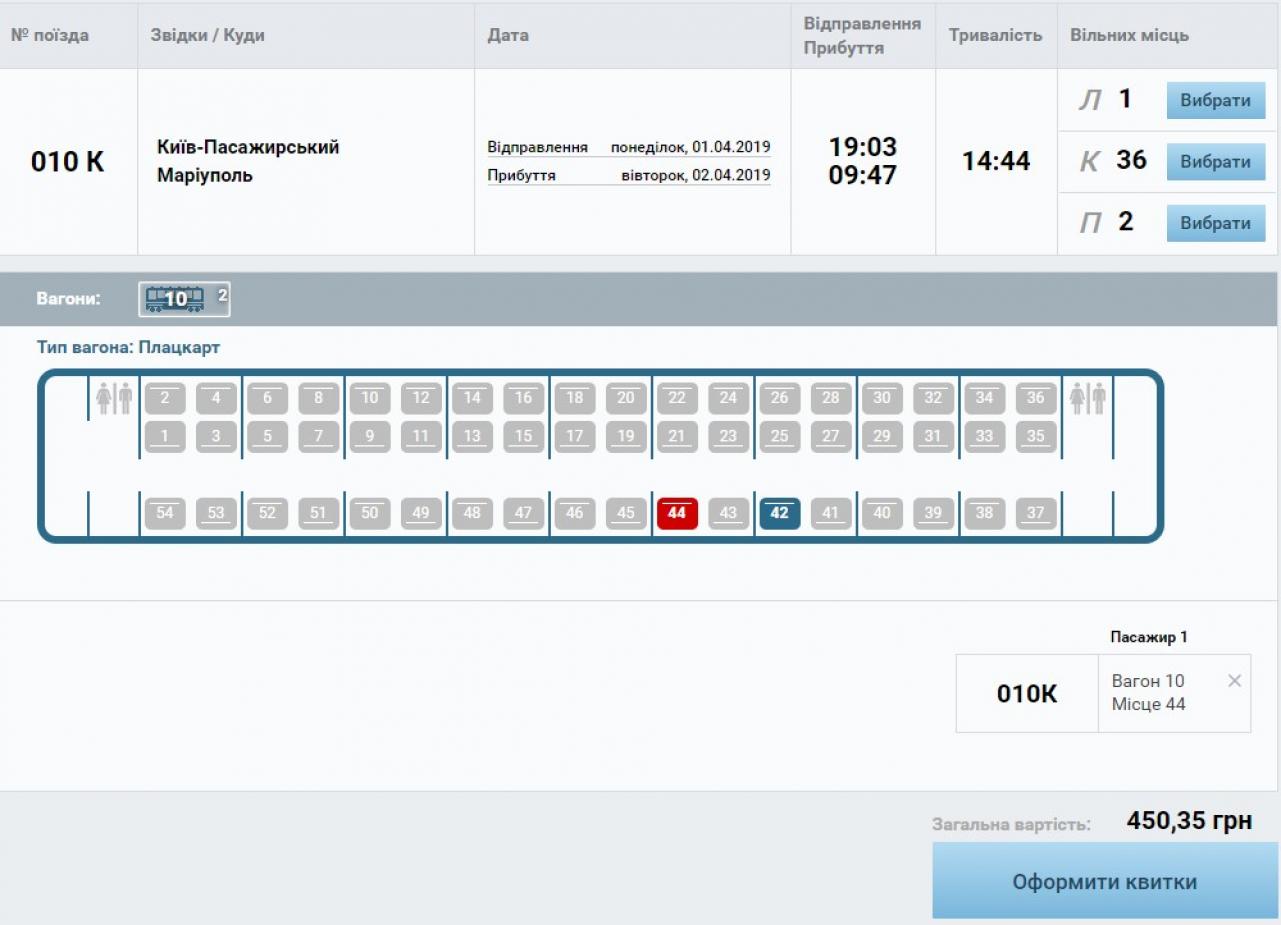Screen dimensions: 1281x925
Task: Deselect the red seat 44
Action: tap(677, 513)
